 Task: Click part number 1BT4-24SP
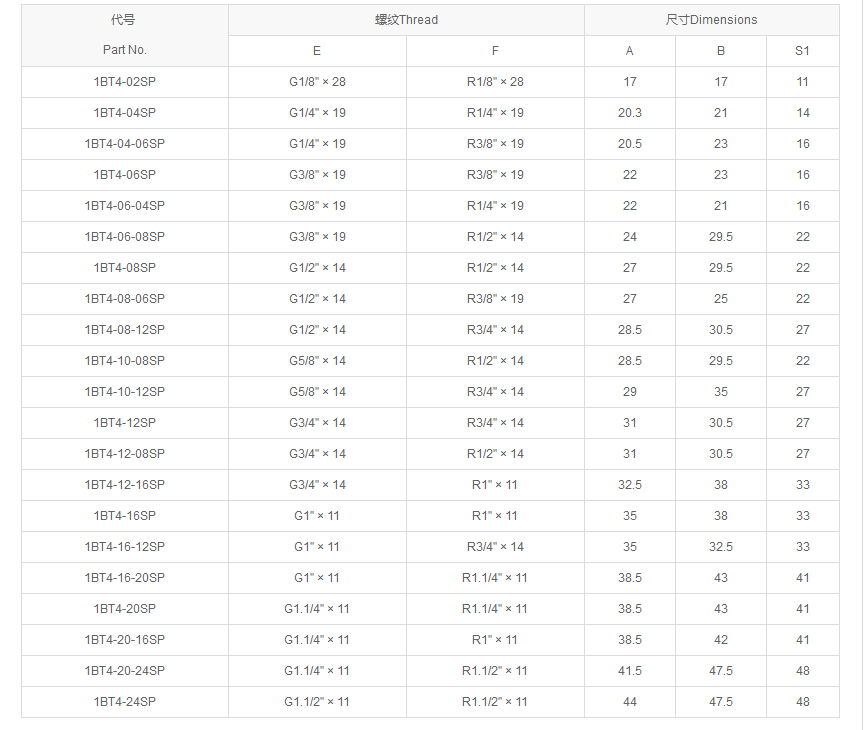124,702
